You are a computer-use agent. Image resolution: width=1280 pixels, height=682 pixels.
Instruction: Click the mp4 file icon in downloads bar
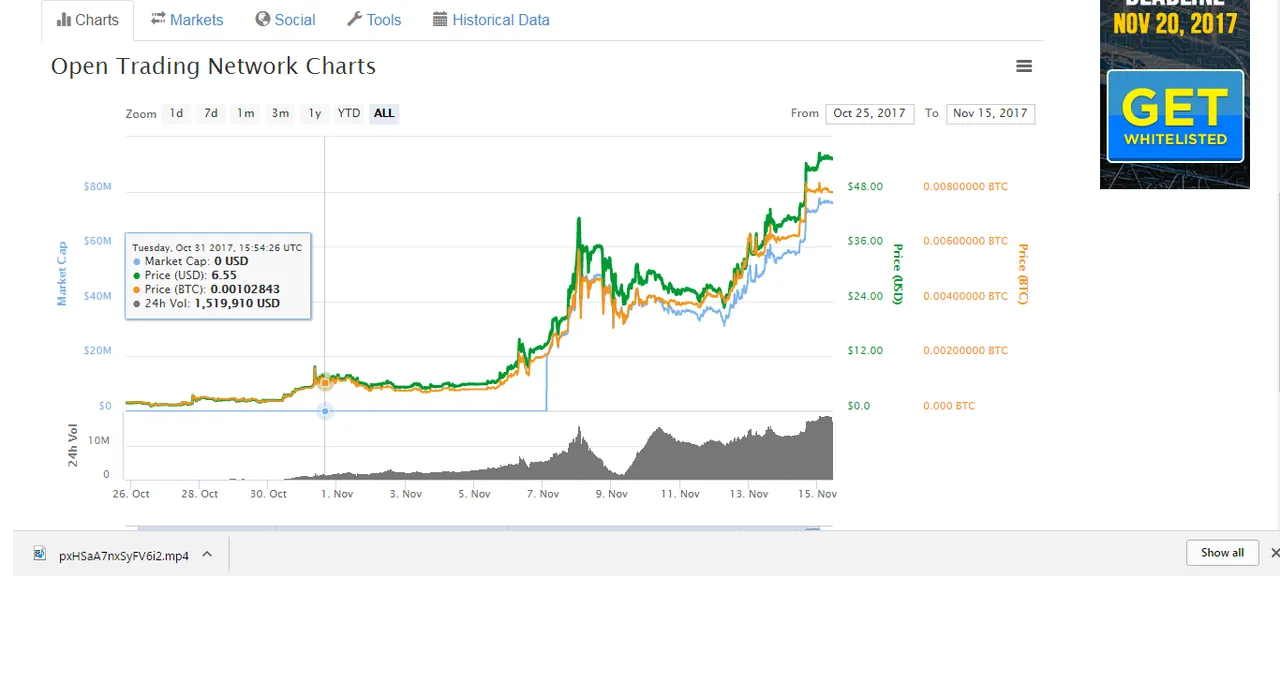coord(40,554)
